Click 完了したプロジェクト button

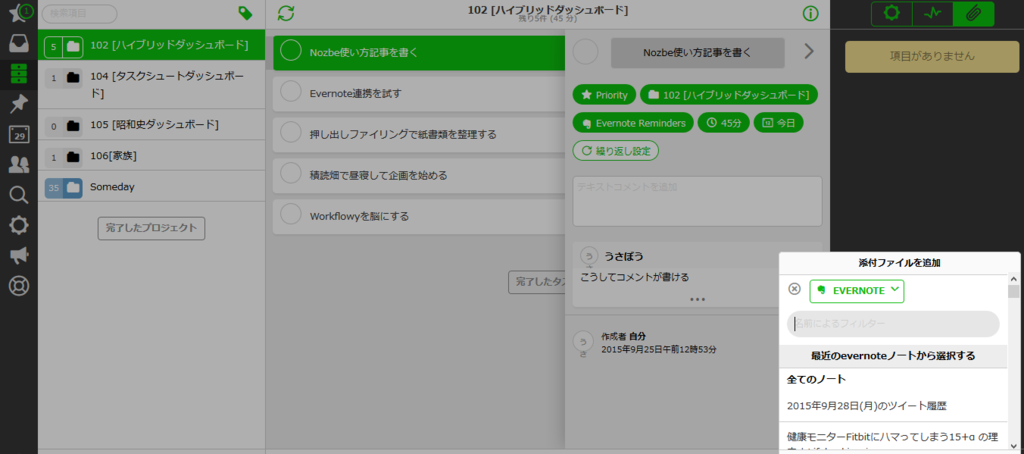(x=152, y=228)
